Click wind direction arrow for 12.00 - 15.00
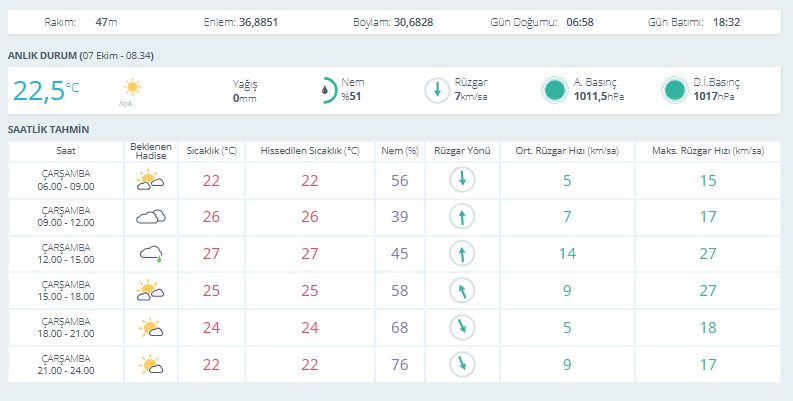This screenshot has height=401, width=793. click(x=462, y=253)
